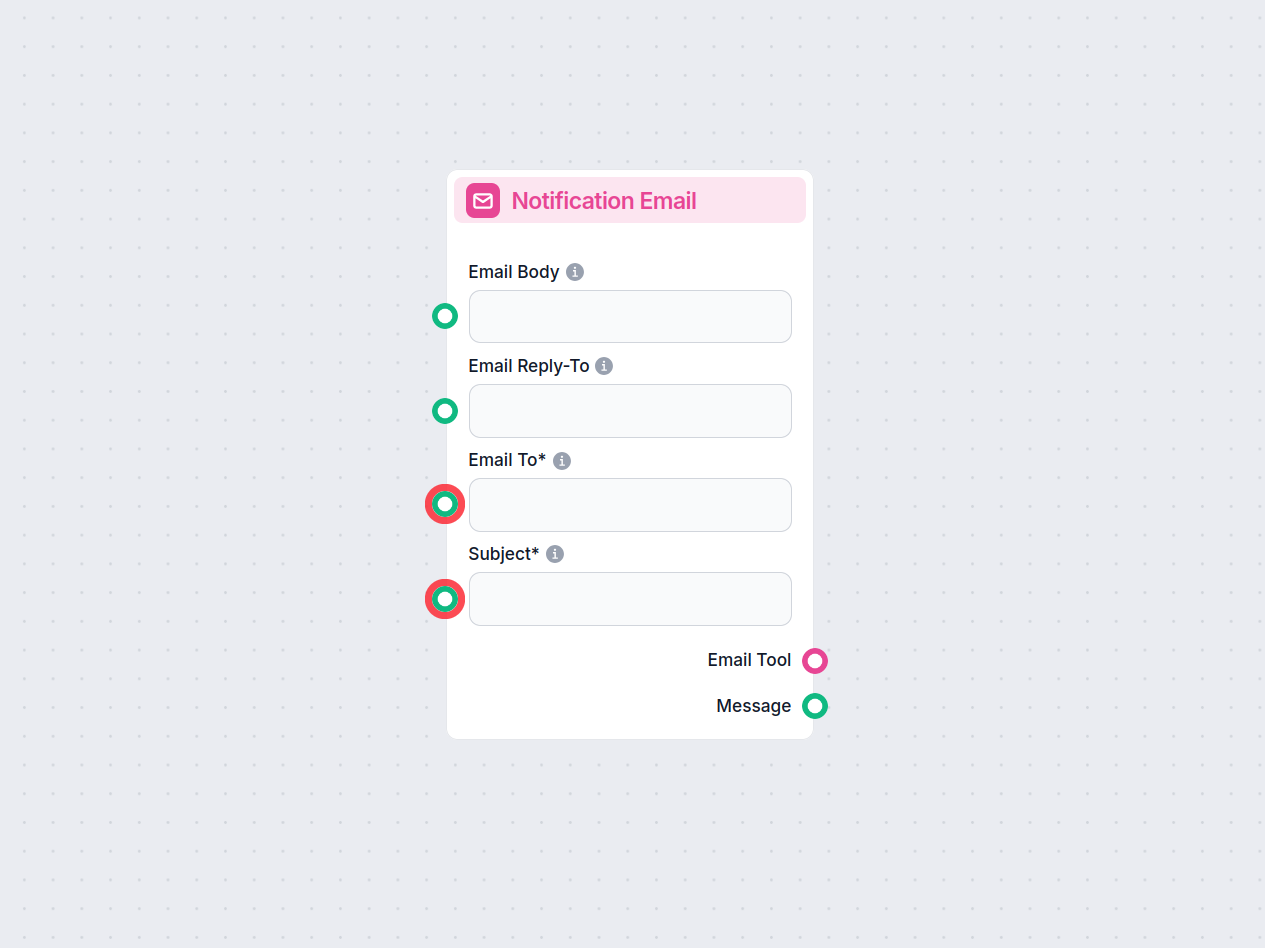Click the red-ringed port next to Email To
Viewport: 1265px width, 948px height.
pyautogui.click(x=445, y=504)
